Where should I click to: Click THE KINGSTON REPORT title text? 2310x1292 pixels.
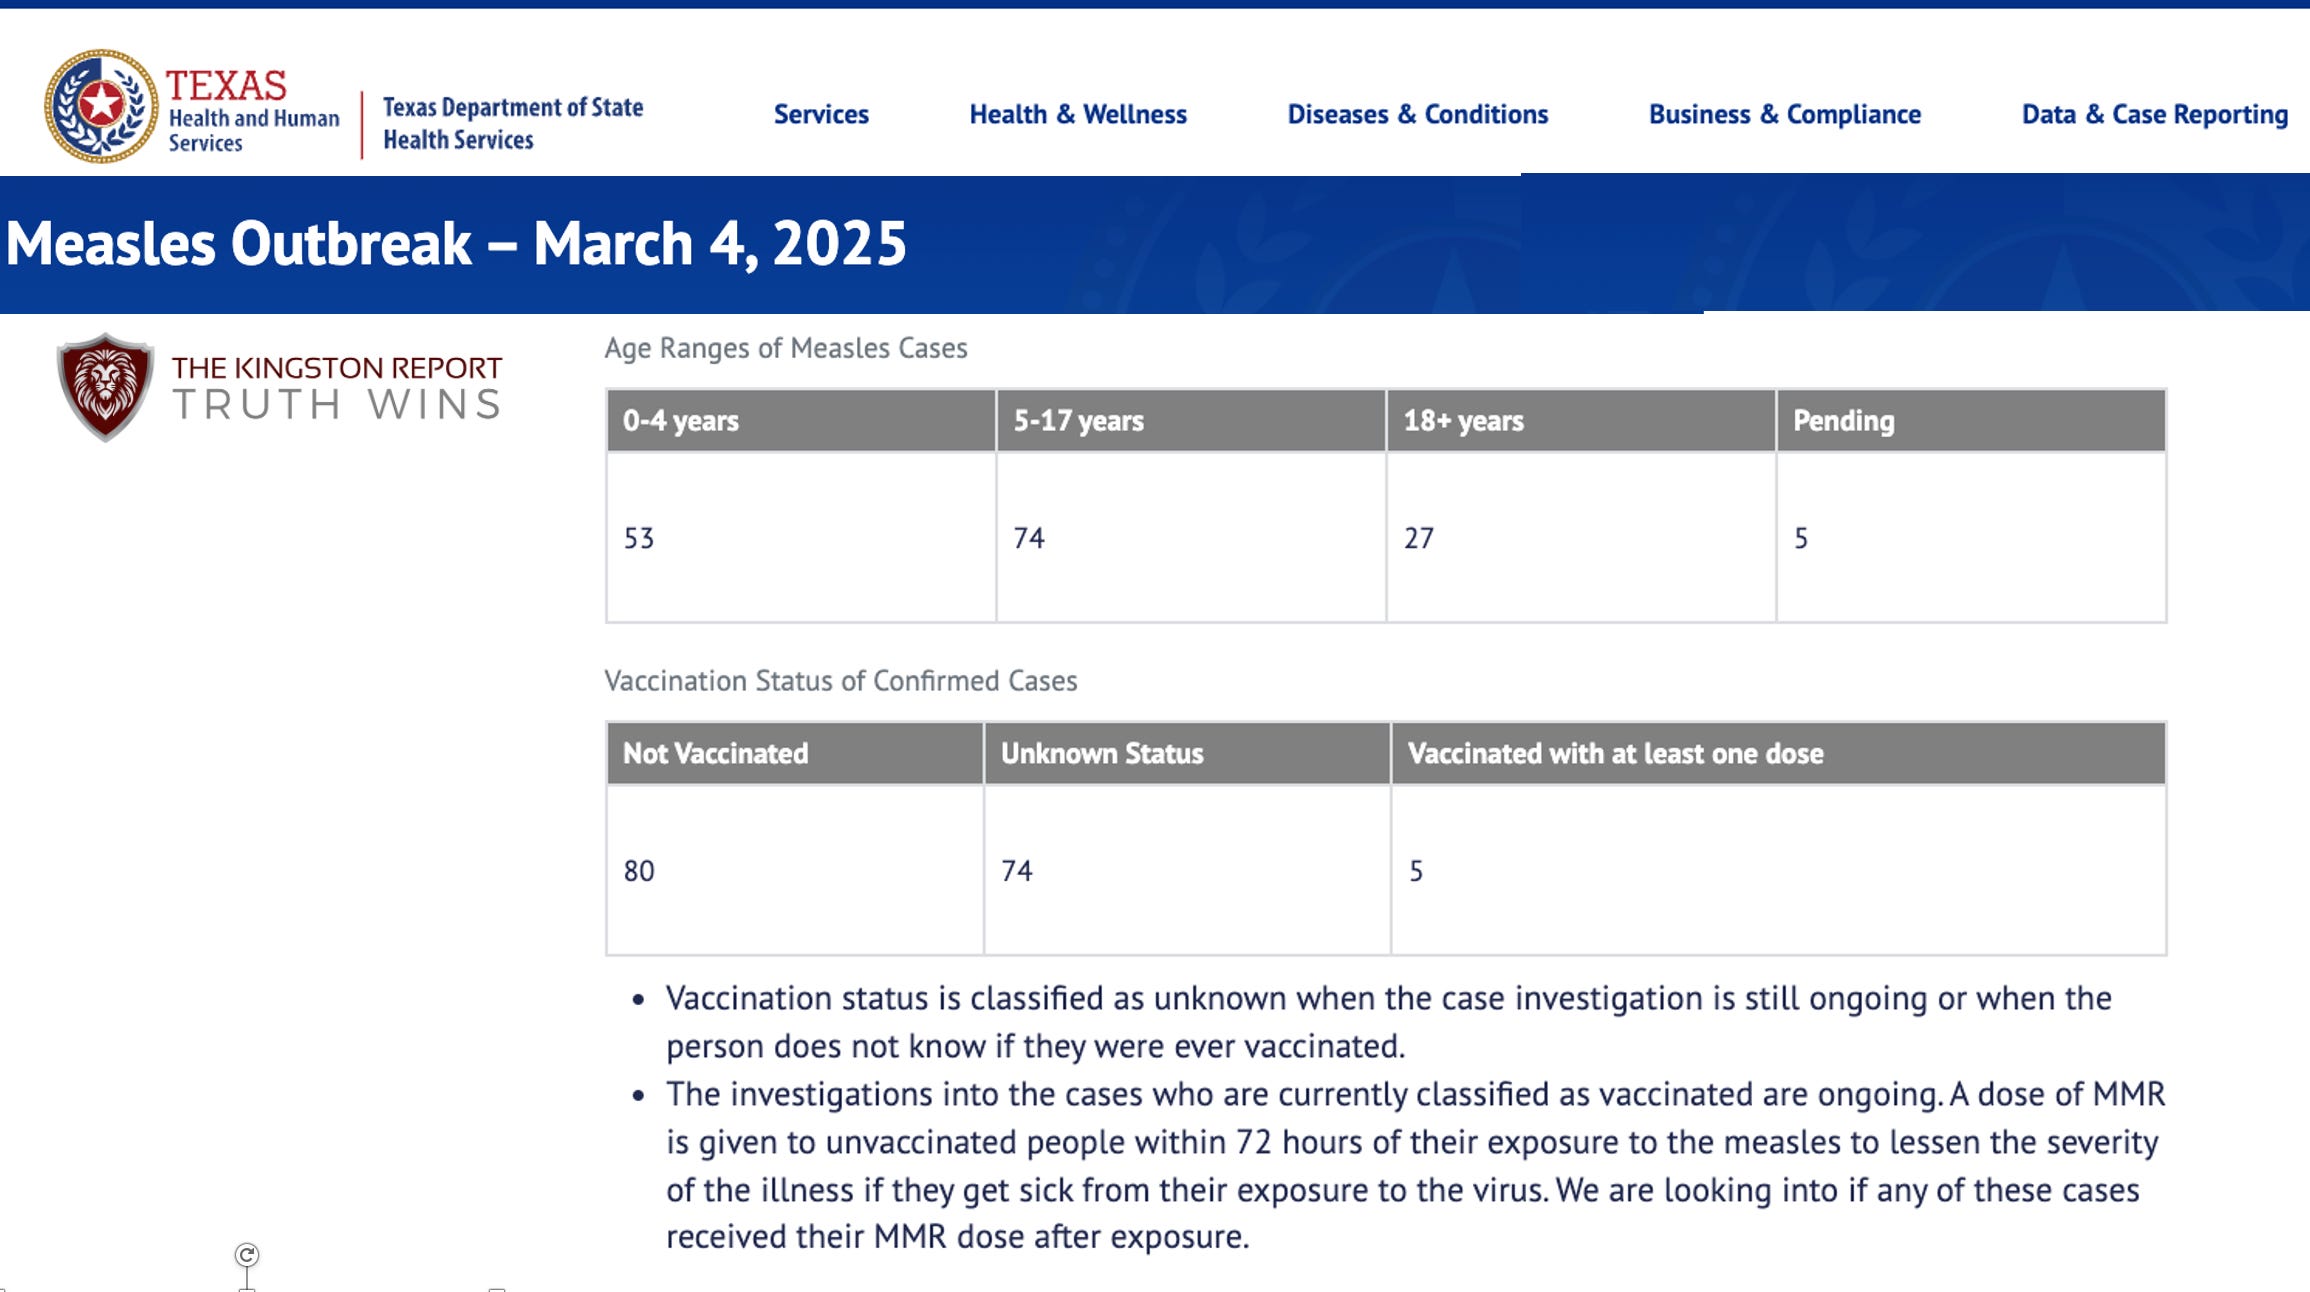point(336,368)
